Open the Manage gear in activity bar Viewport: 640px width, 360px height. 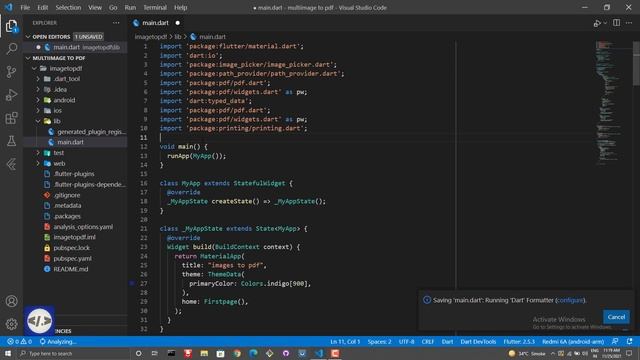click(x=11, y=324)
